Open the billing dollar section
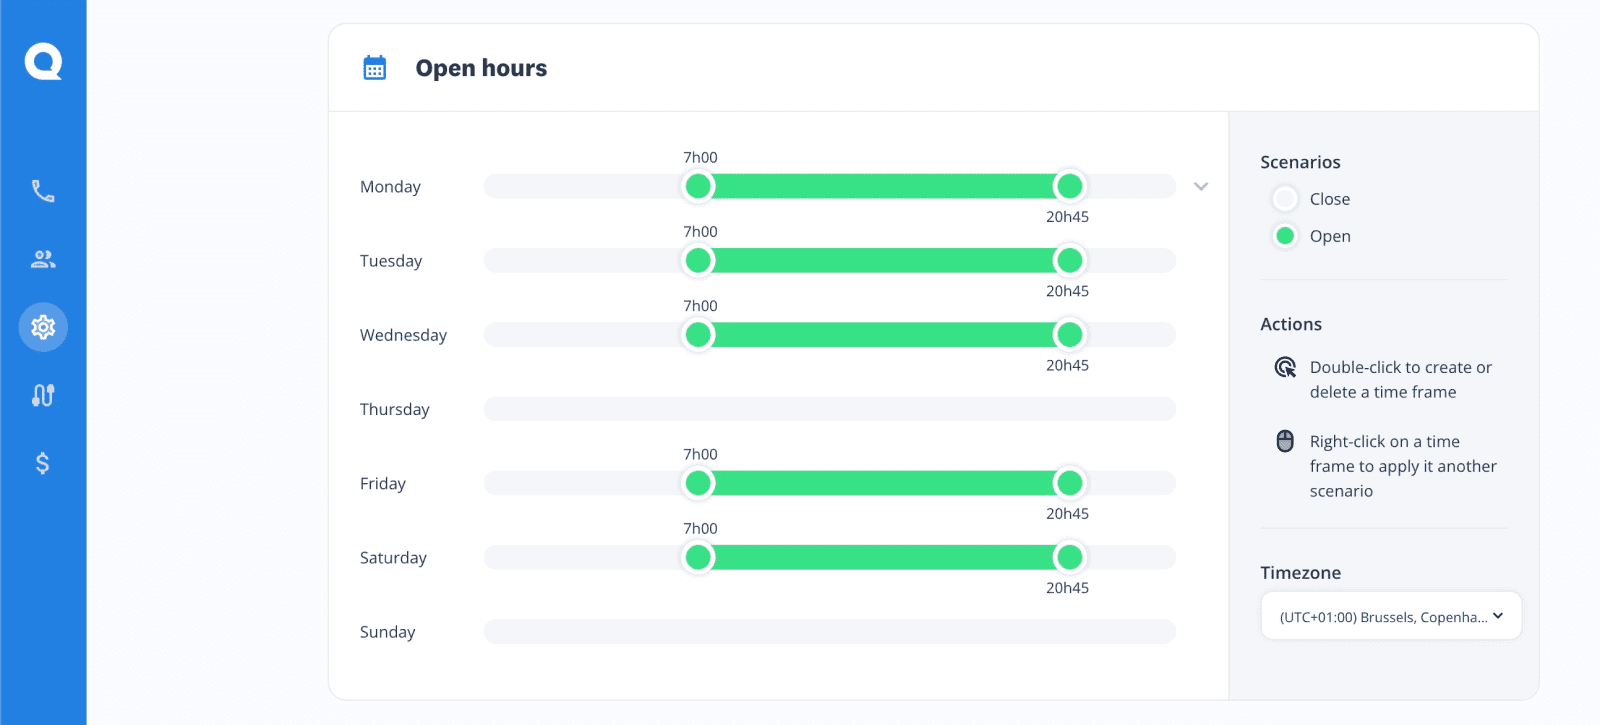The width and height of the screenshot is (1600, 725). (x=43, y=463)
